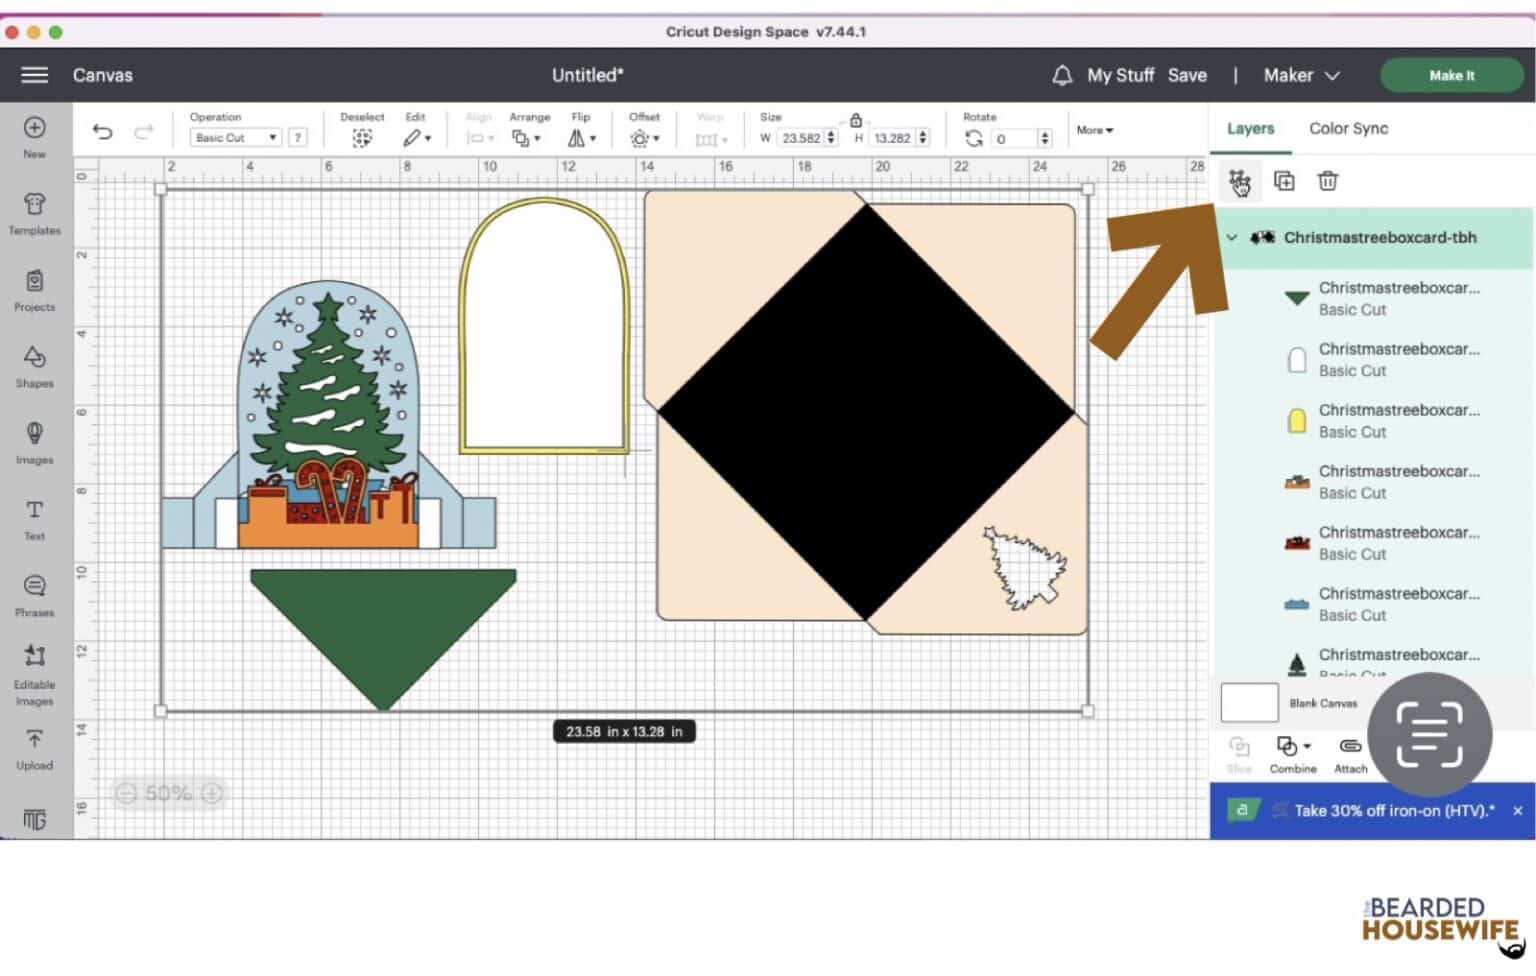Image resolution: width=1536 pixels, height=976 pixels.
Task: Duplicate the selected layer
Action: point(1284,181)
